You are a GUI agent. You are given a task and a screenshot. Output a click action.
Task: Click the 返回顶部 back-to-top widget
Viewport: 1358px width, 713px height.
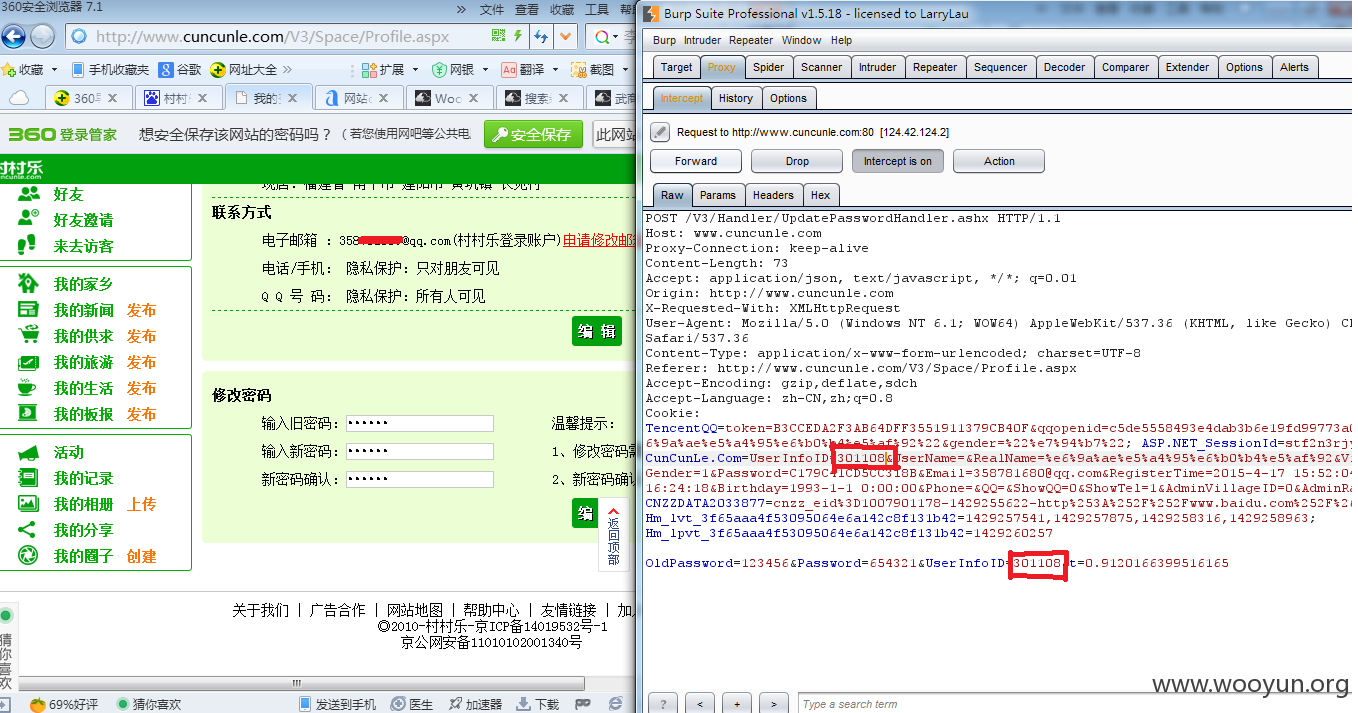pyautogui.click(x=613, y=535)
